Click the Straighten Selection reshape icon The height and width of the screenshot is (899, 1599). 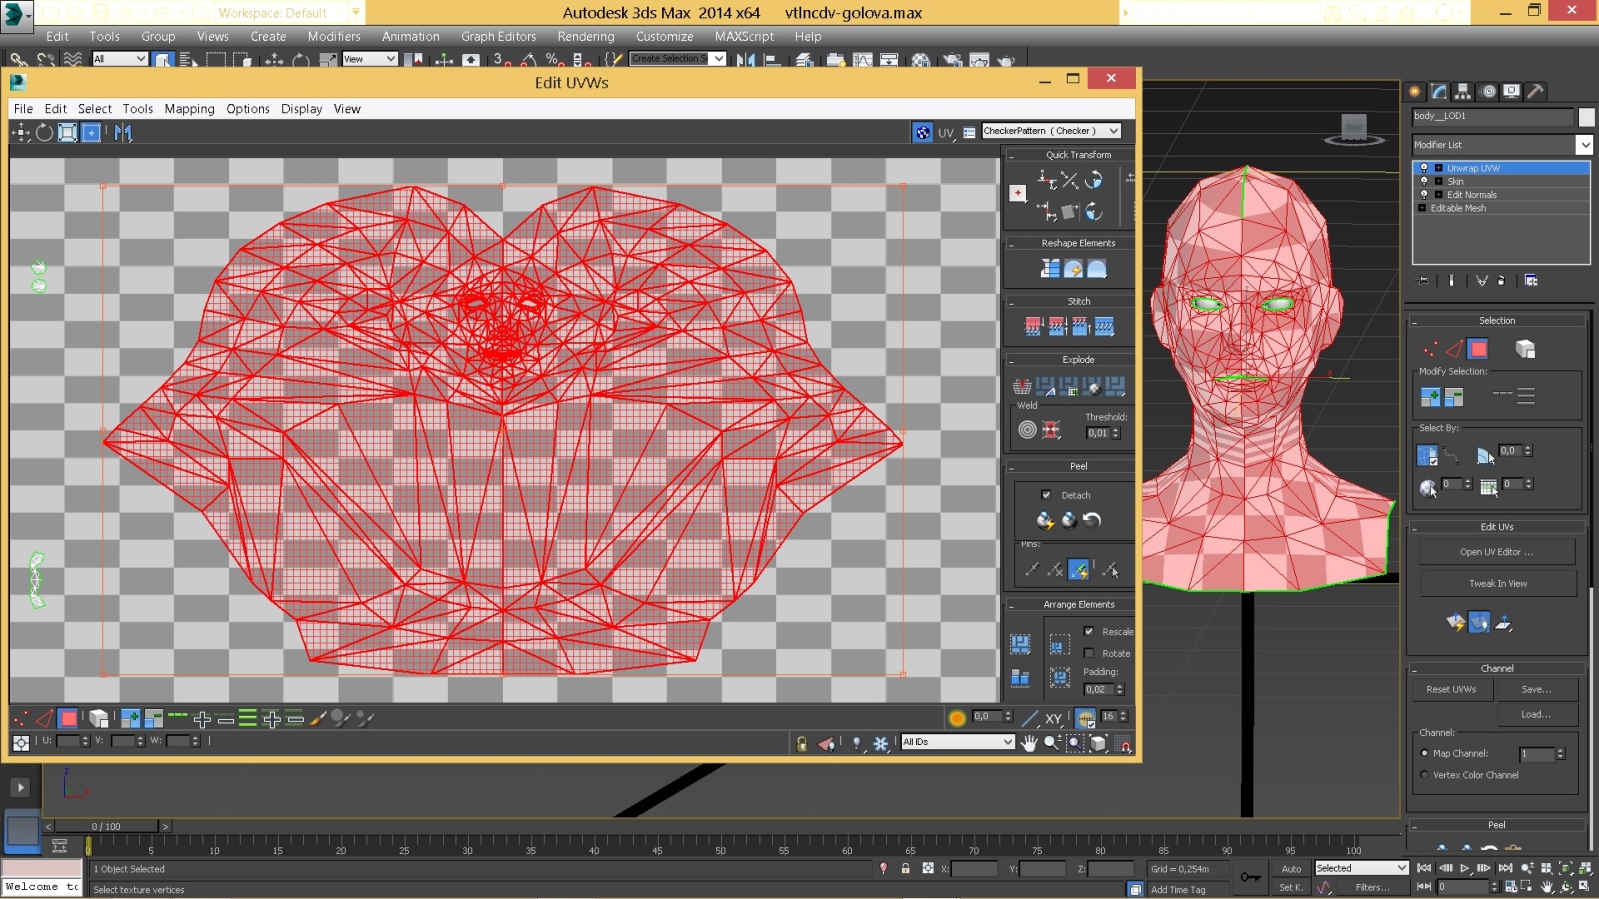pyautogui.click(x=1050, y=268)
